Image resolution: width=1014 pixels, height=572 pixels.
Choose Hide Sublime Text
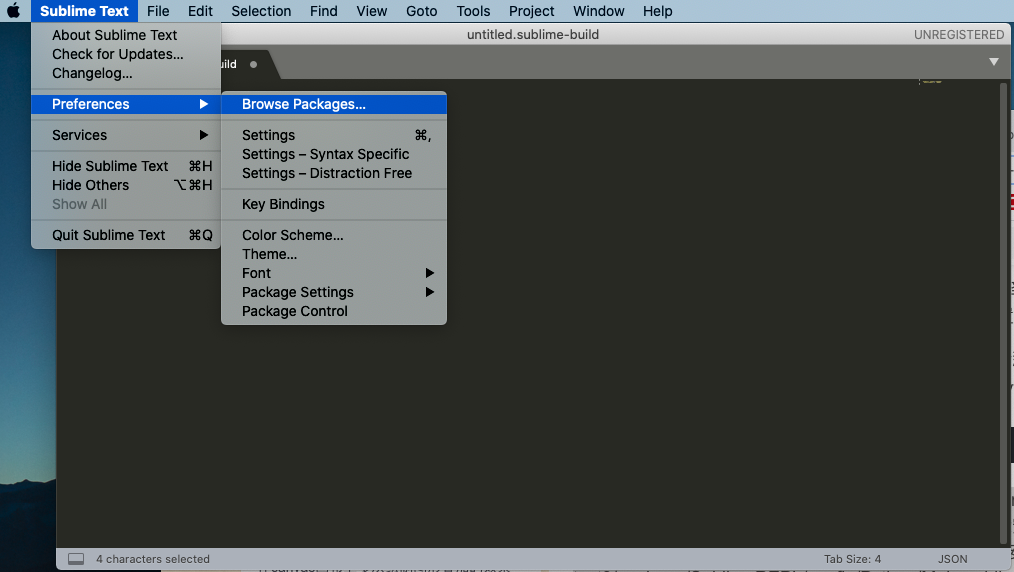click(x=126, y=166)
